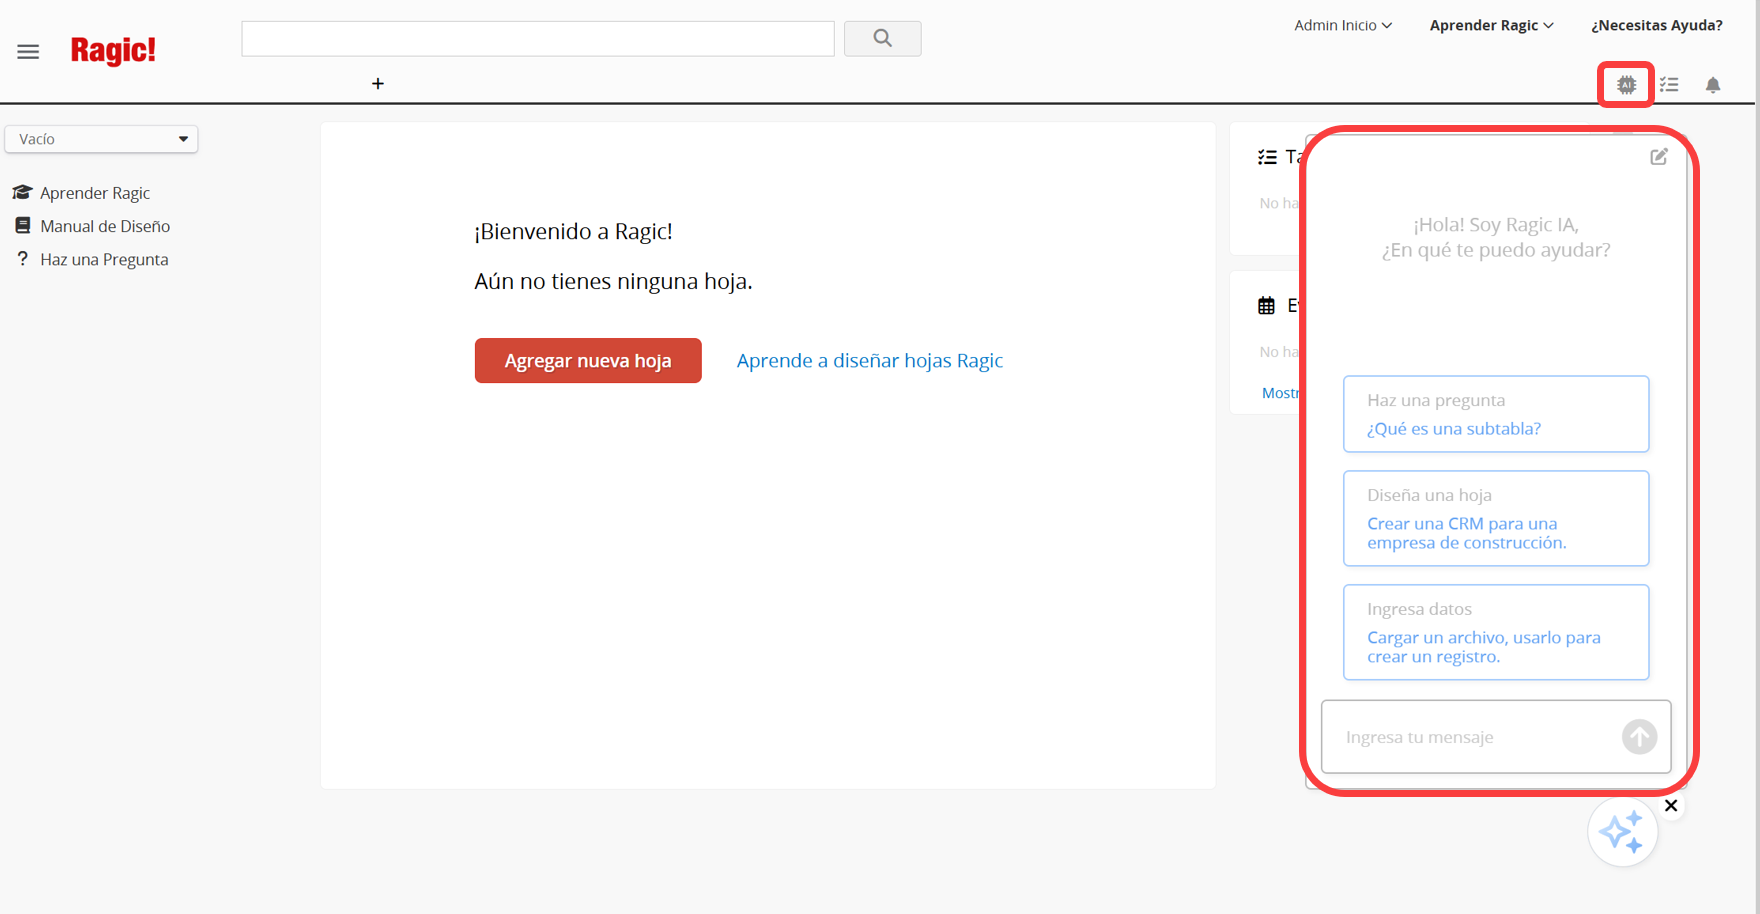
Task: Click Agregar nueva hoja button
Action: pyautogui.click(x=588, y=360)
